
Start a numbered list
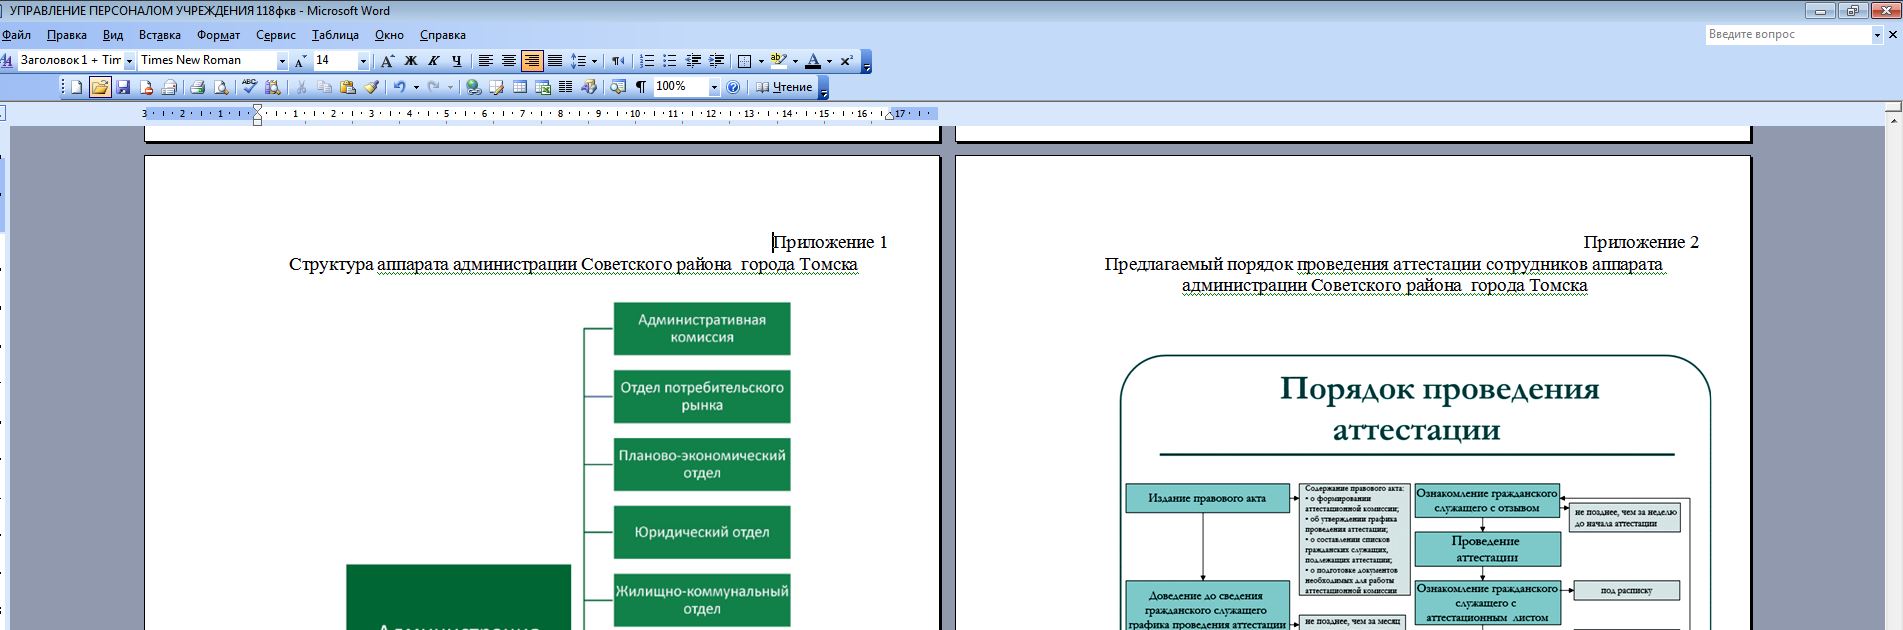point(647,61)
